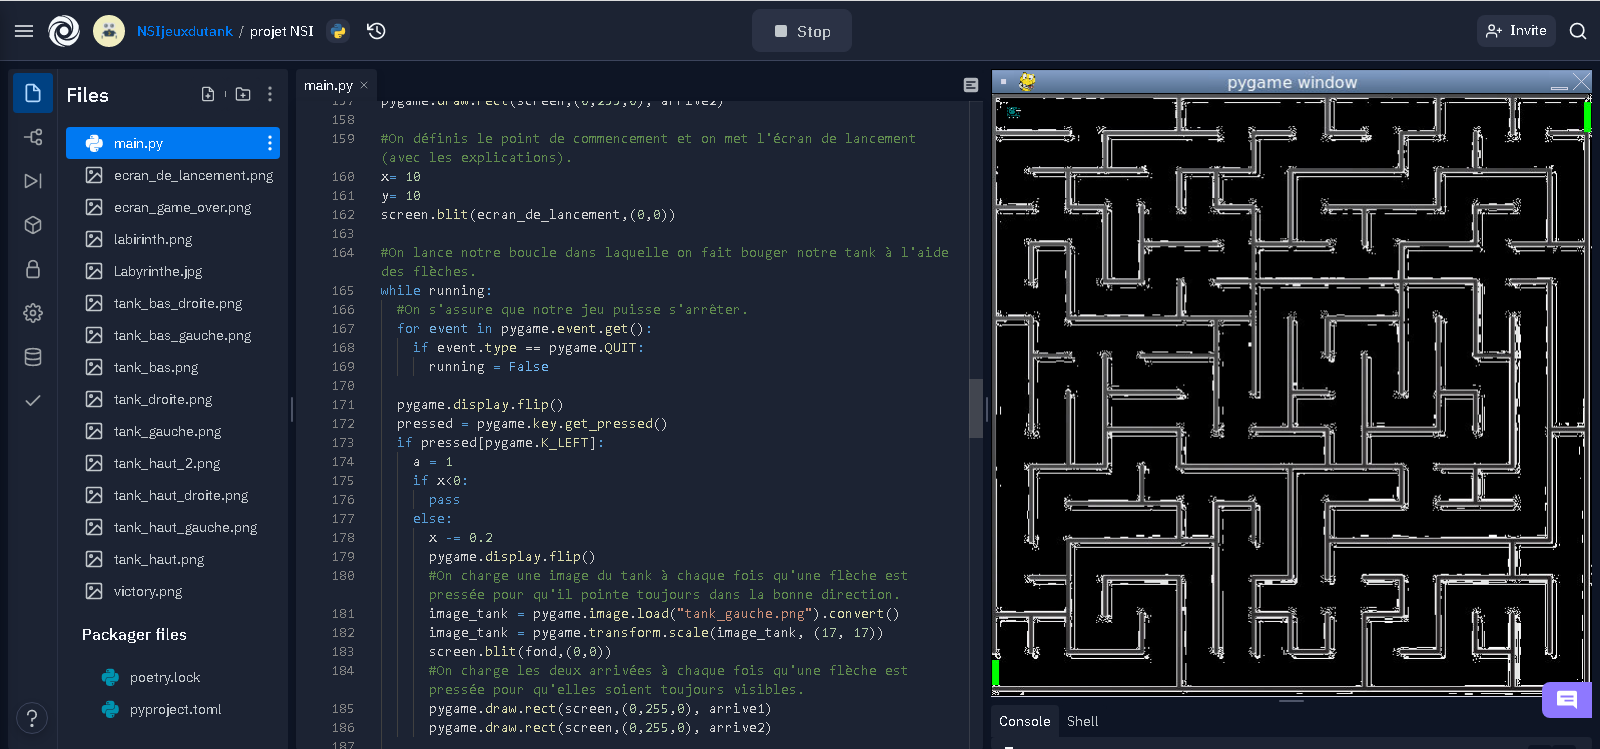
Task: Open Labyrinthe.jpg file
Action: (173, 271)
